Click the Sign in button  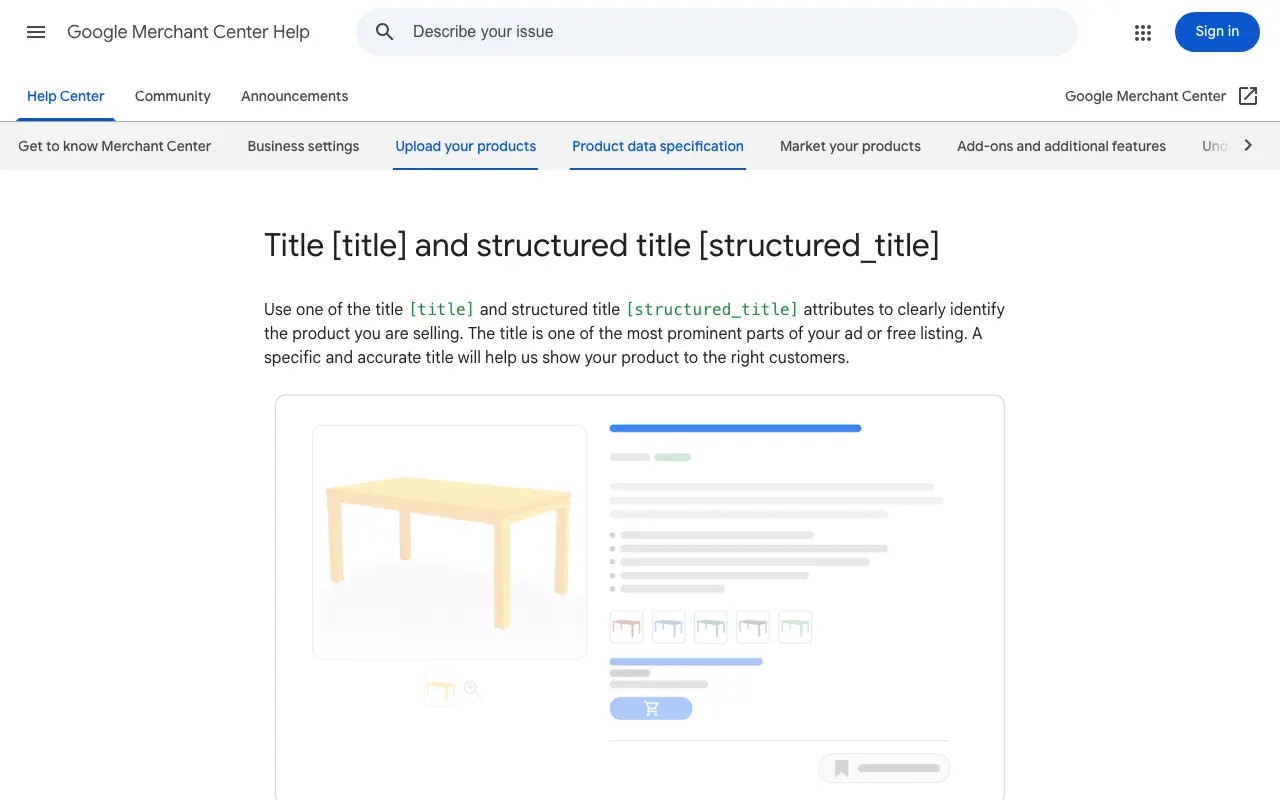click(1217, 32)
